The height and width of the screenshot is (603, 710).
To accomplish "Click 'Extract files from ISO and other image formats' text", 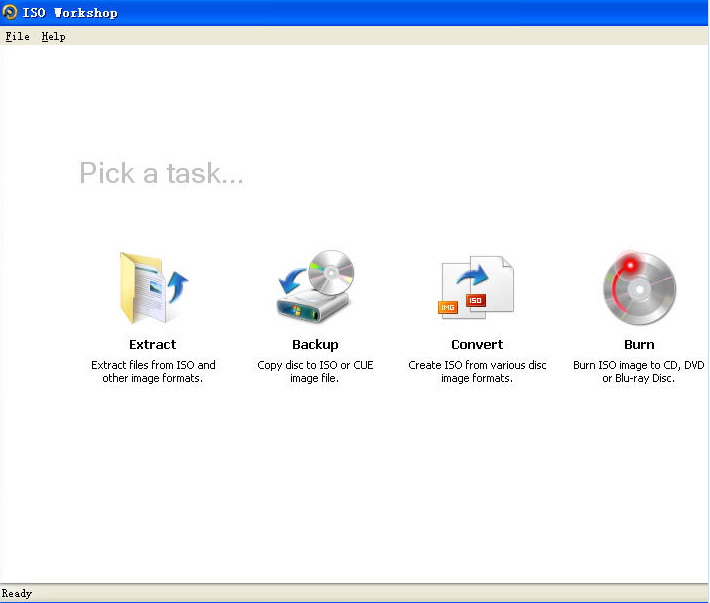I will pyautogui.click(x=153, y=371).
